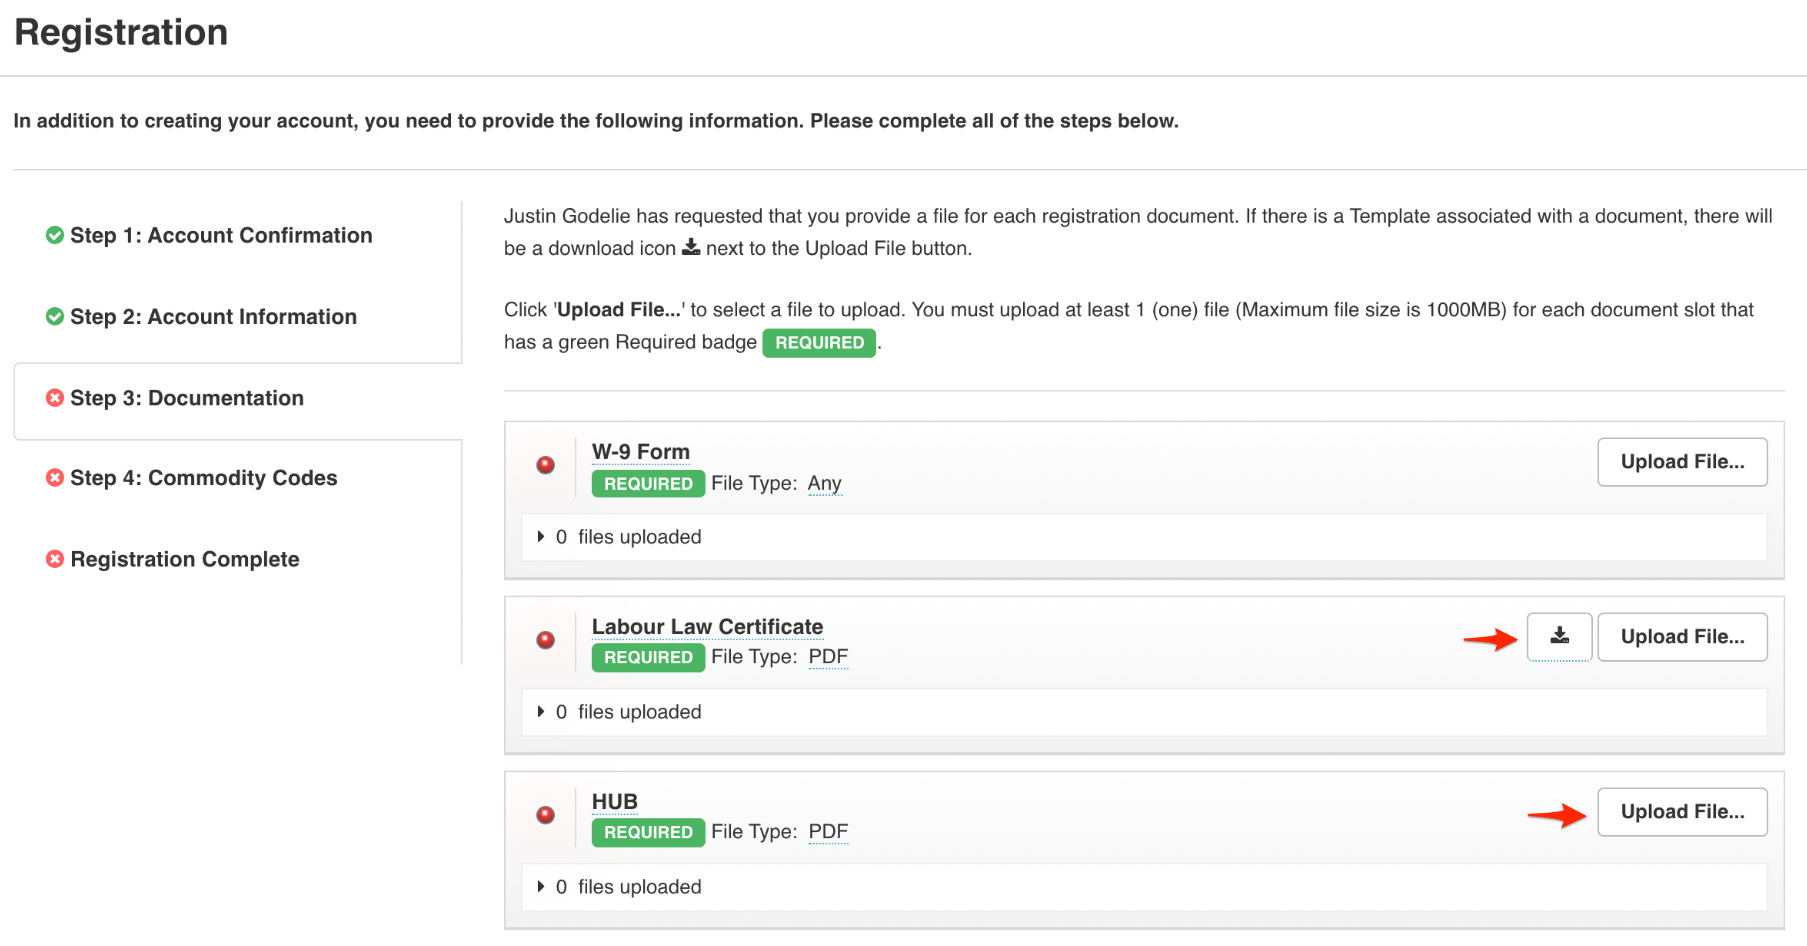Open the Registration Complete step
Viewport: 1807px width, 946px height.
tap(185, 559)
